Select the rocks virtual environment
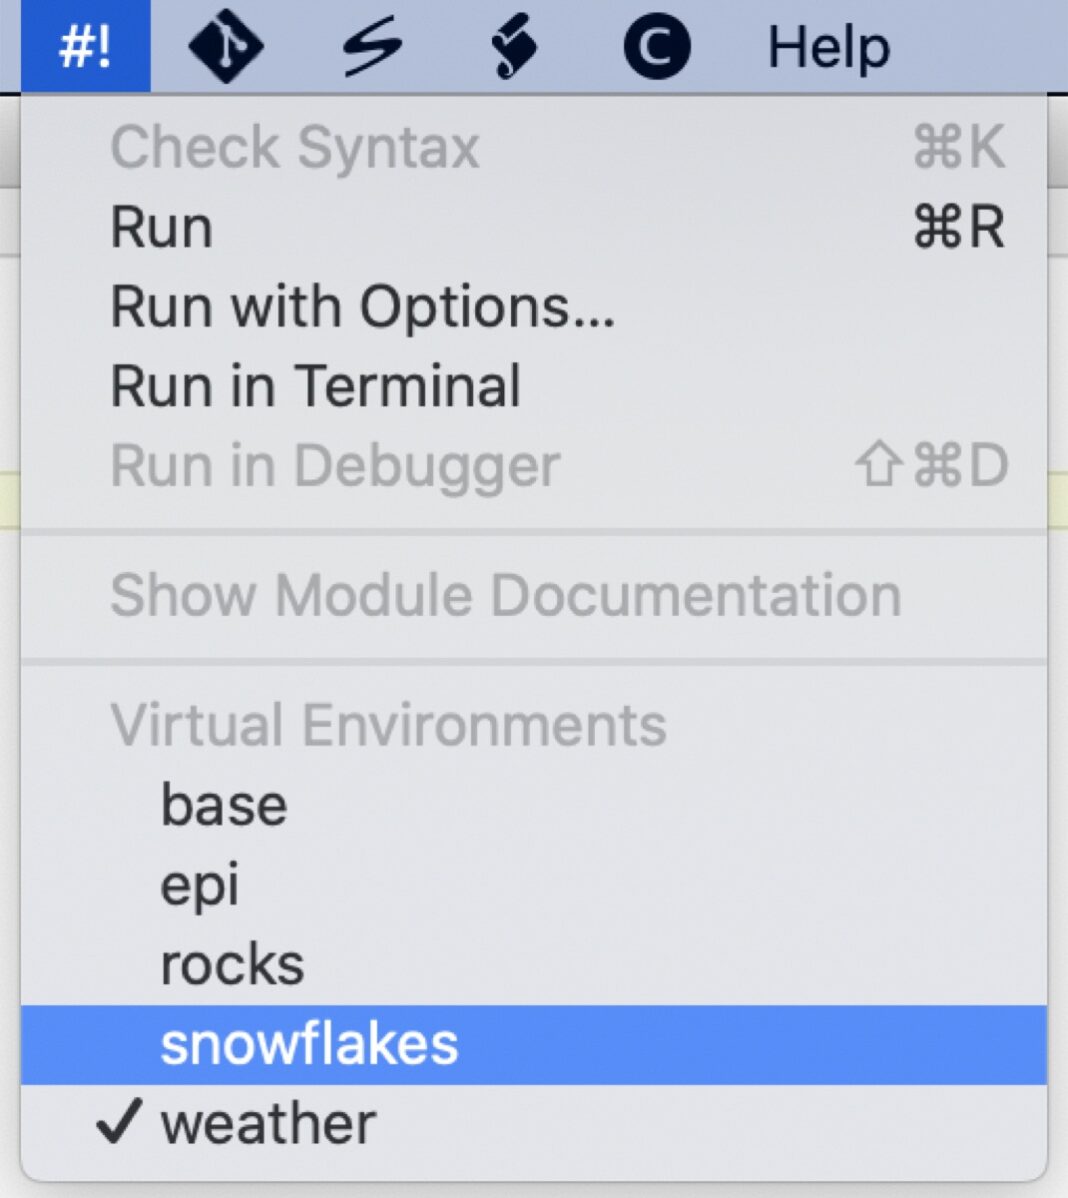Screen dimensions: 1068x1198 (x=232, y=965)
